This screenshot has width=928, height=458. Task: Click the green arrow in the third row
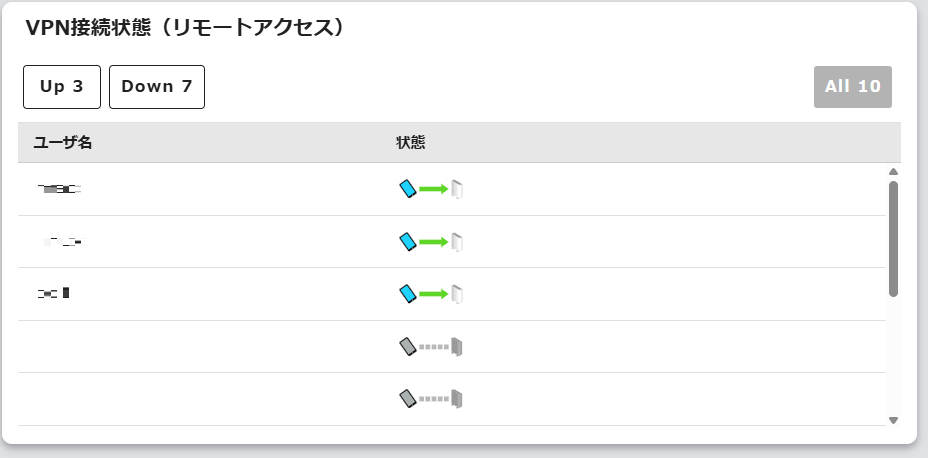(x=433, y=294)
